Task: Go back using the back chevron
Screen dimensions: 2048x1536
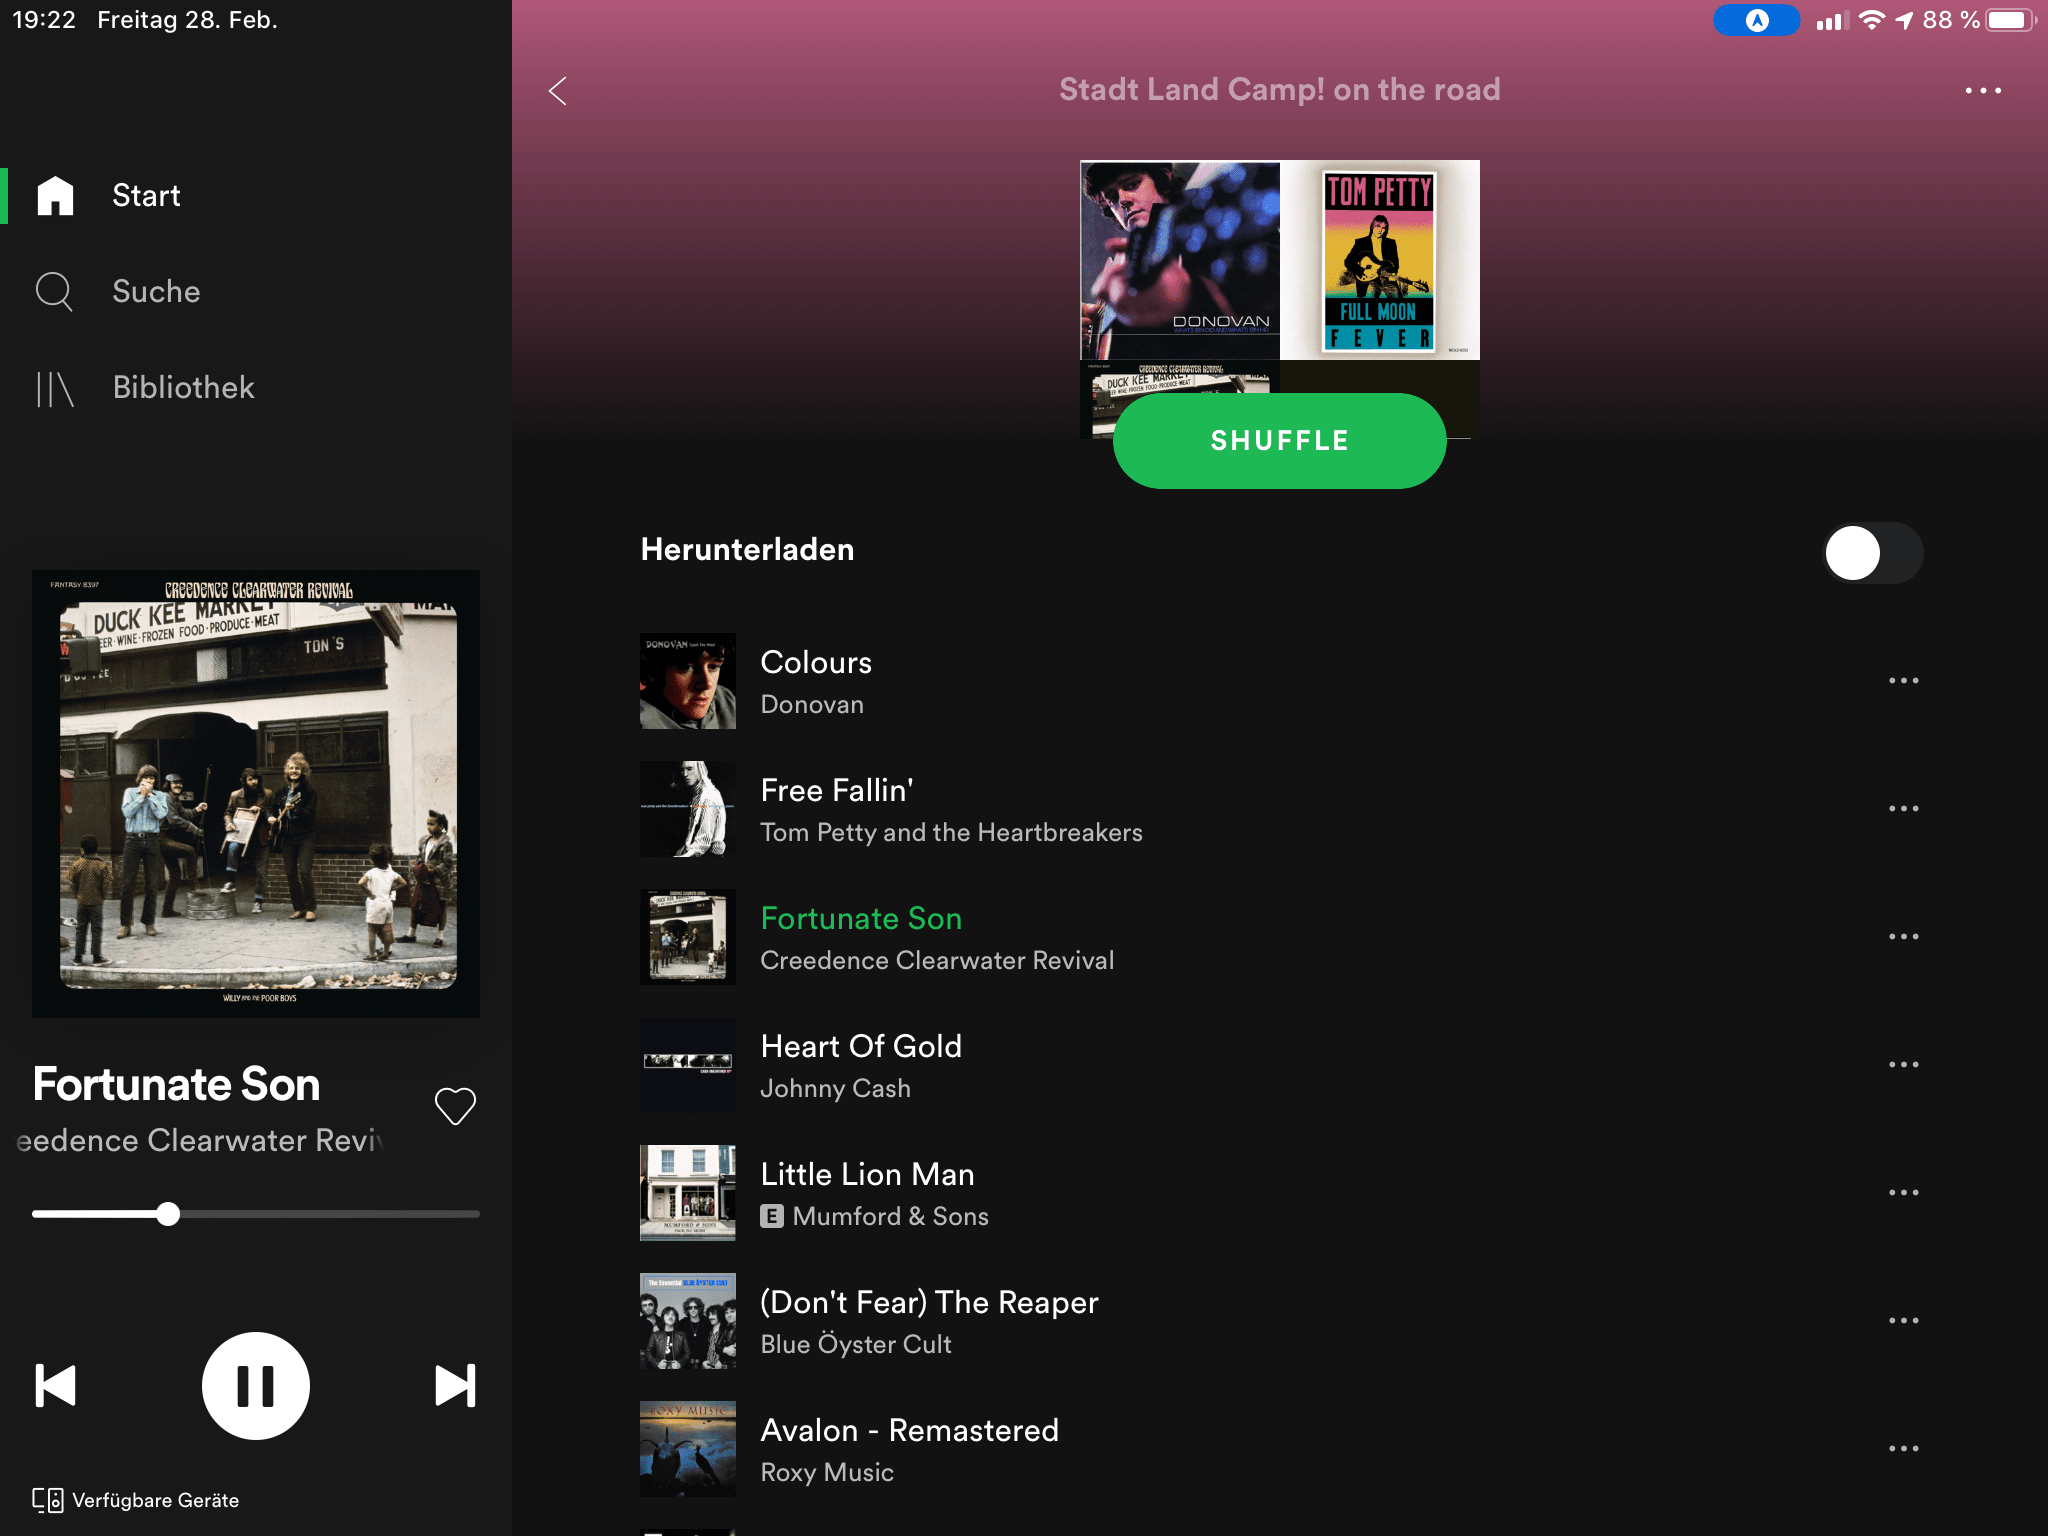Action: point(558,91)
